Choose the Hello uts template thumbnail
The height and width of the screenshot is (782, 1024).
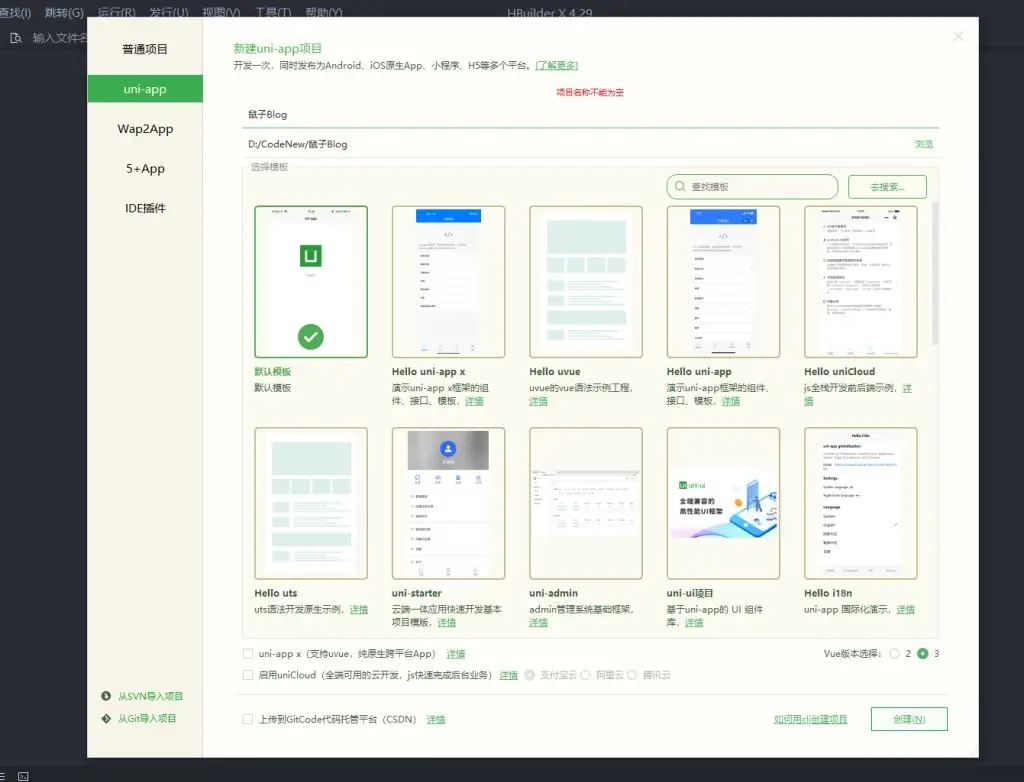point(311,503)
